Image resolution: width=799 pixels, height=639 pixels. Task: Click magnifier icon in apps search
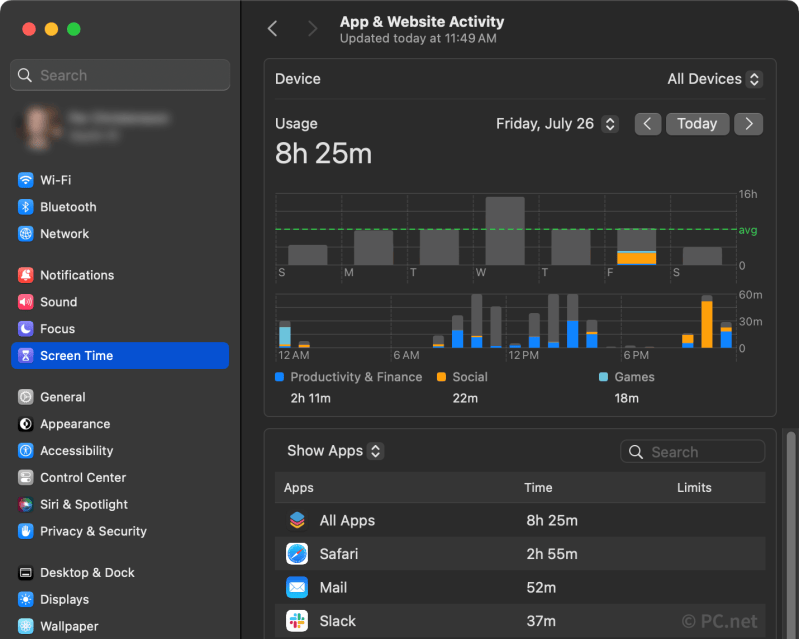click(635, 451)
